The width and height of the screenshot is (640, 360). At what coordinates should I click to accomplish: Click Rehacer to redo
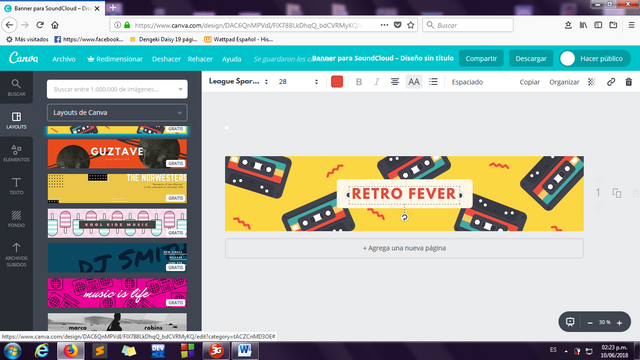coord(200,59)
